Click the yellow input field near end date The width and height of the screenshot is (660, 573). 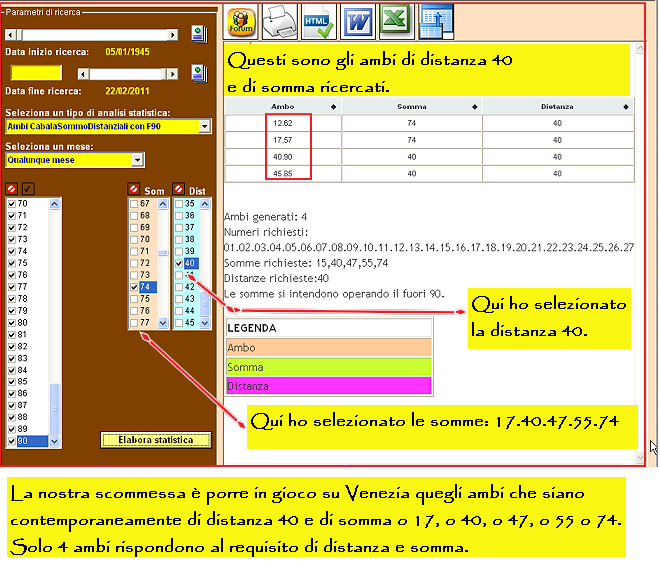click(36, 73)
